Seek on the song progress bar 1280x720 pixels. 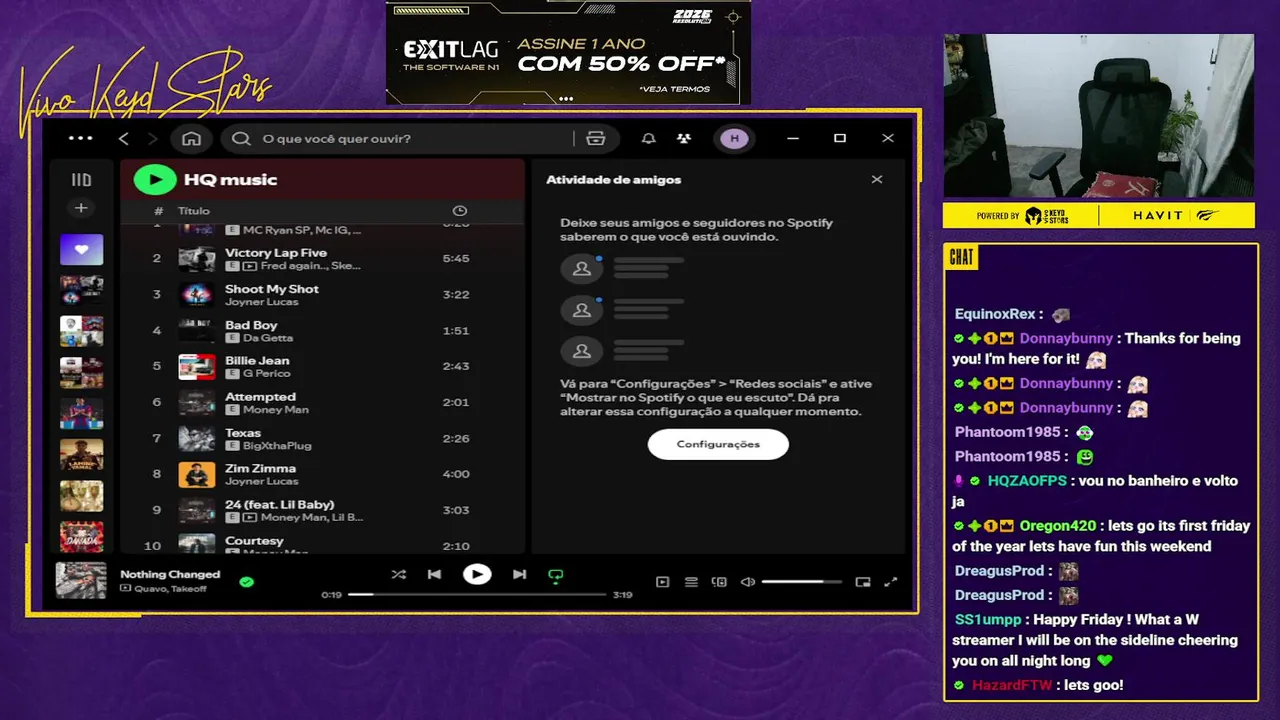[x=477, y=594]
